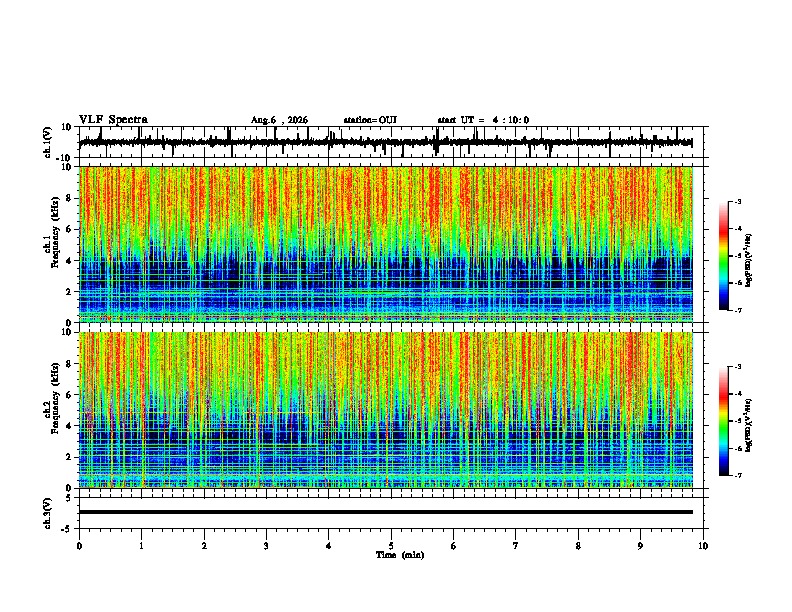Click the '8' kHz tick of ch.1 spectrogram
The image size is (792, 612).
click(x=69, y=198)
